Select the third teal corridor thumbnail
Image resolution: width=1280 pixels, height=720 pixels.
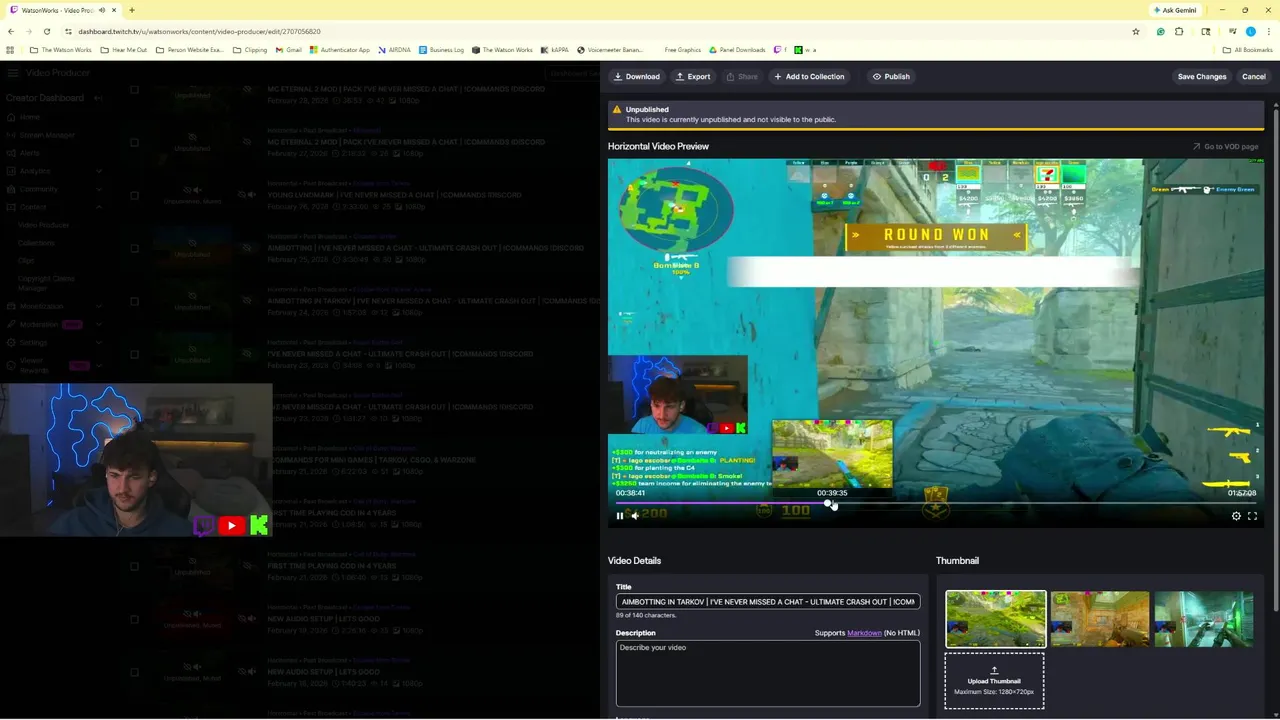click(1203, 619)
